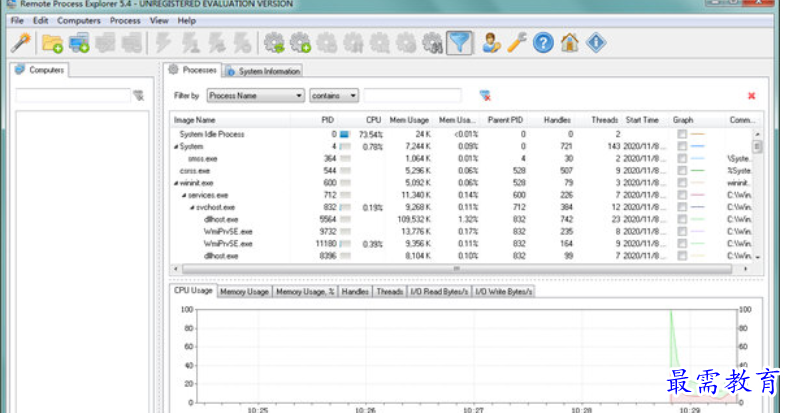Clear the filter with funnel-X icon

485,96
